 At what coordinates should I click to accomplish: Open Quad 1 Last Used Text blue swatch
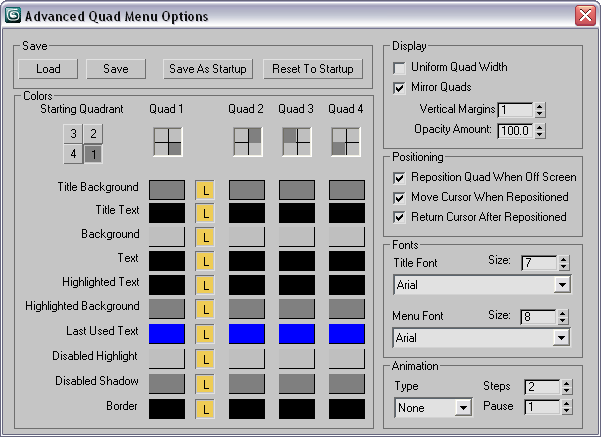click(167, 334)
